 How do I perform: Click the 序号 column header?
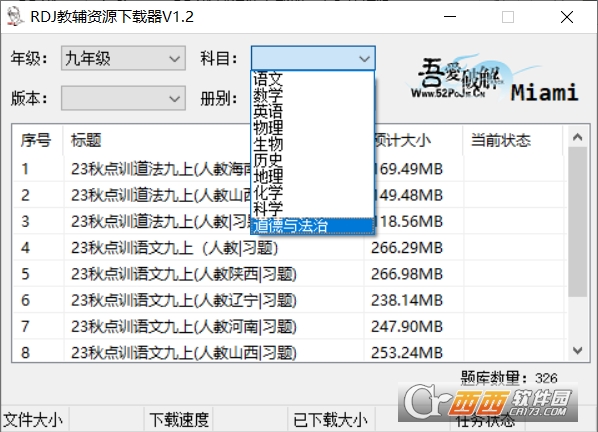click(36, 140)
